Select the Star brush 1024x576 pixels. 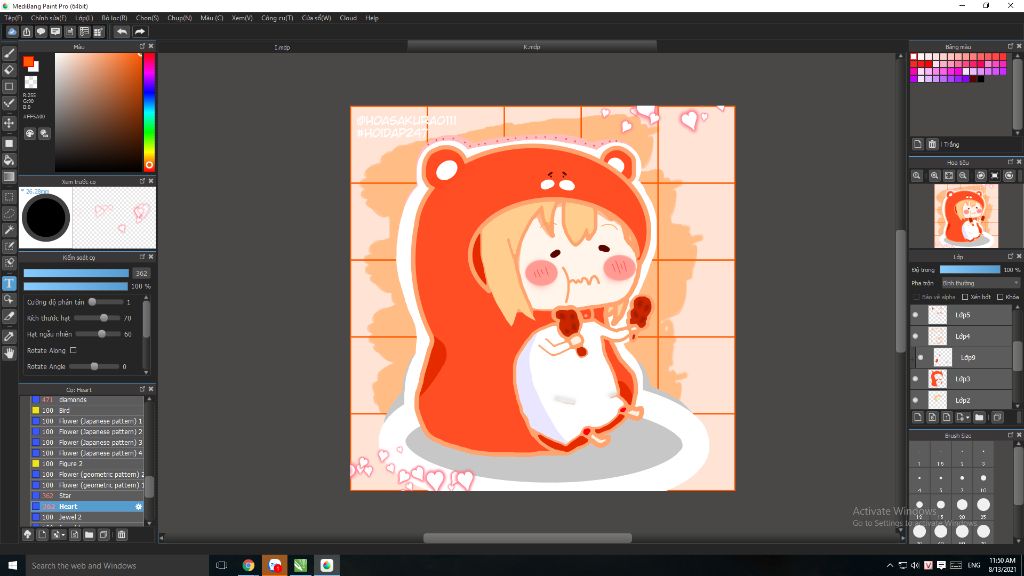click(x=88, y=496)
